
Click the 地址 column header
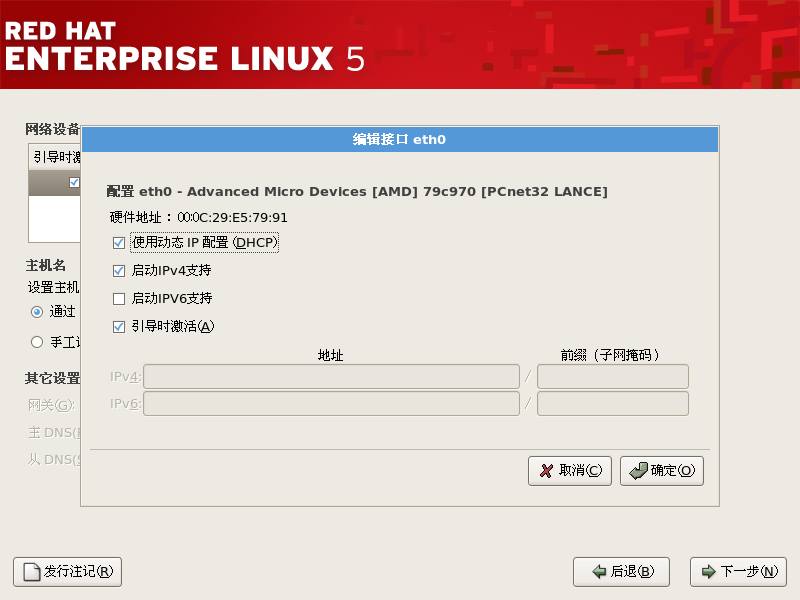(330, 355)
